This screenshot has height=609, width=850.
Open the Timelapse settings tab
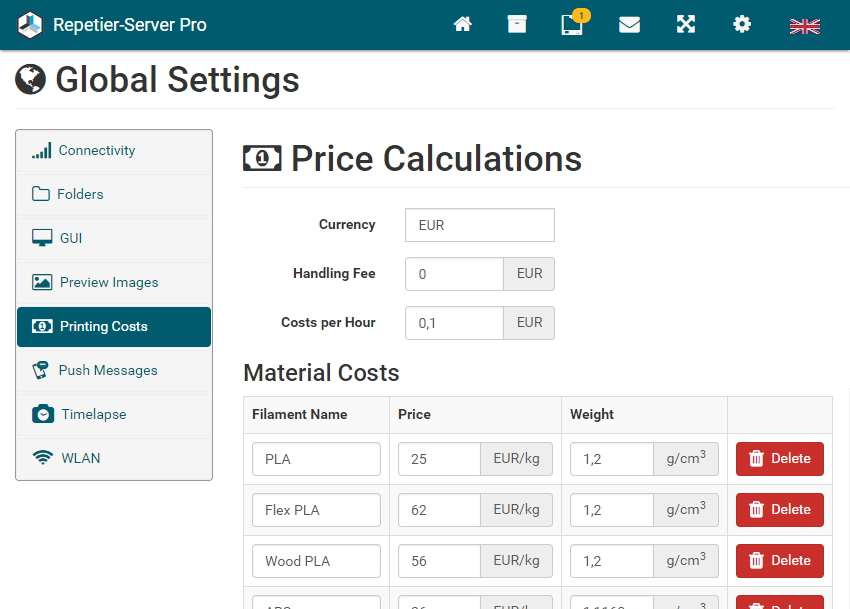click(x=114, y=414)
